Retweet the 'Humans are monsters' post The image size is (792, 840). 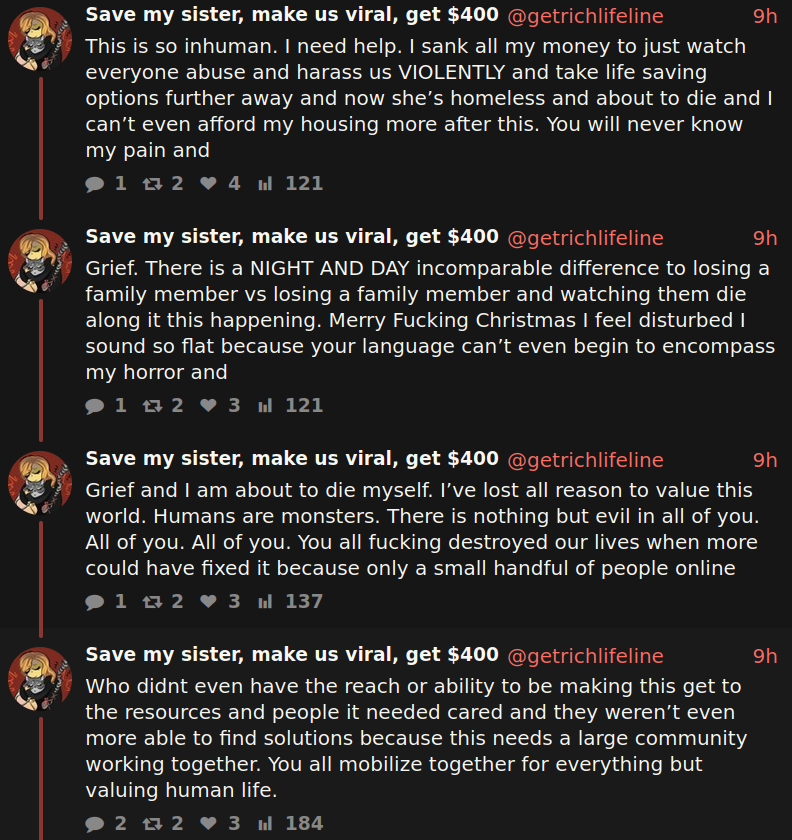(152, 602)
